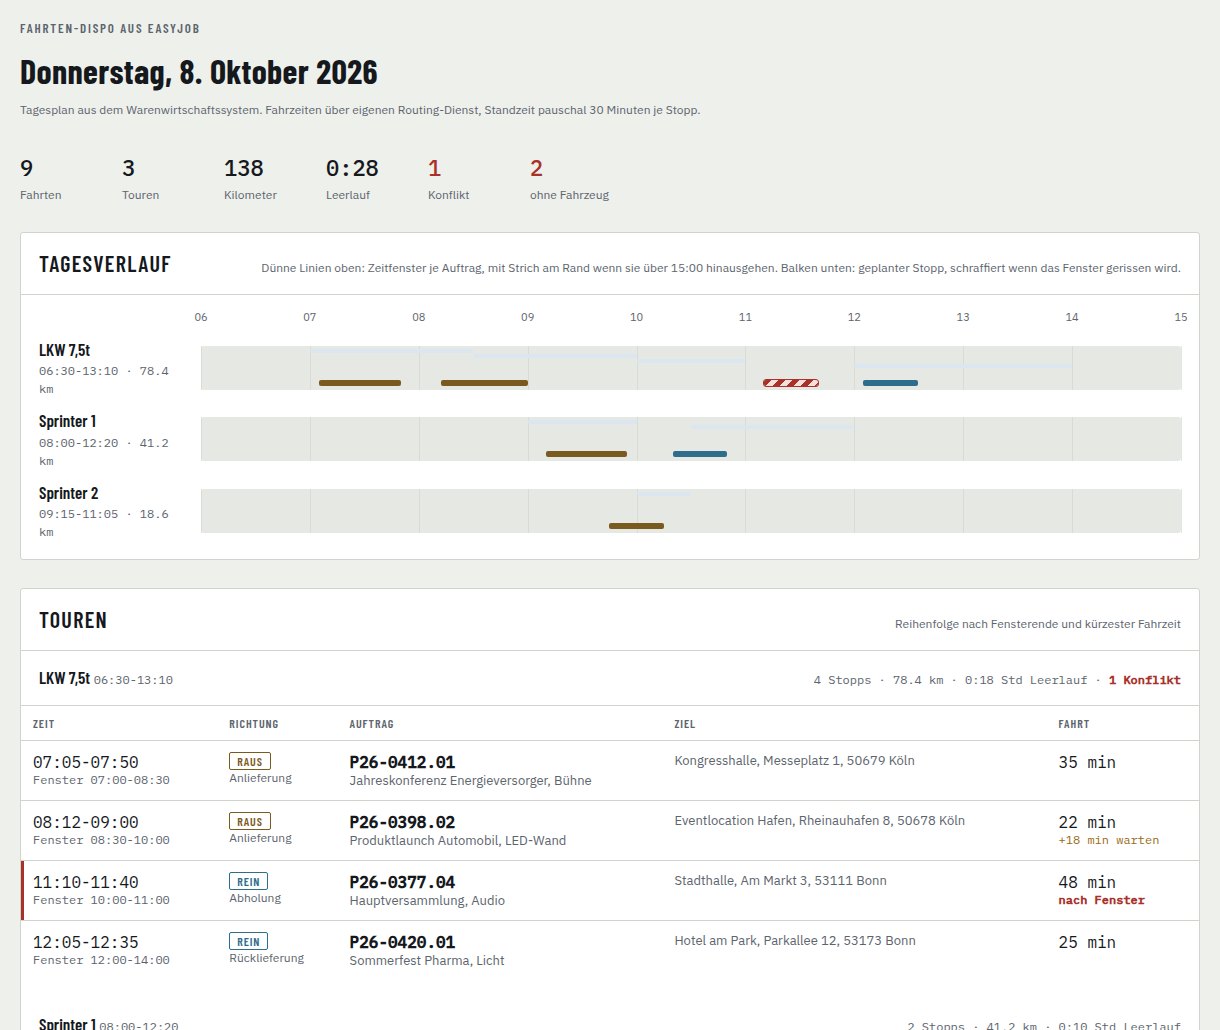Image resolution: width=1220 pixels, height=1030 pixels.
Task: Click the FAHRT column header
Action: (x=1074, y=724)
